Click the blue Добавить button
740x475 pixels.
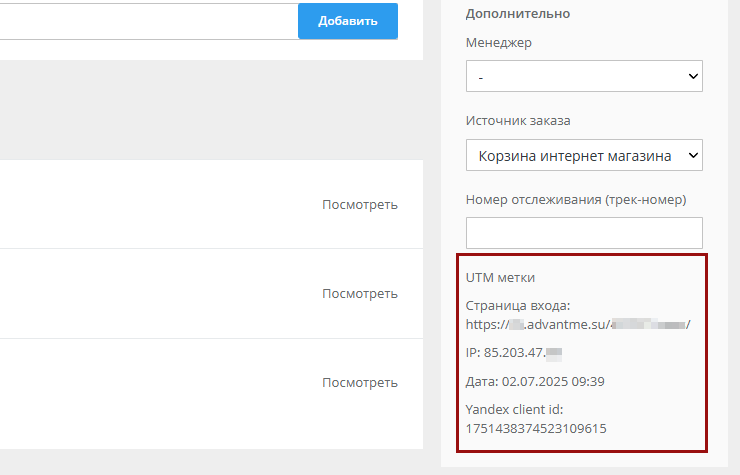(x=347, y=21)
